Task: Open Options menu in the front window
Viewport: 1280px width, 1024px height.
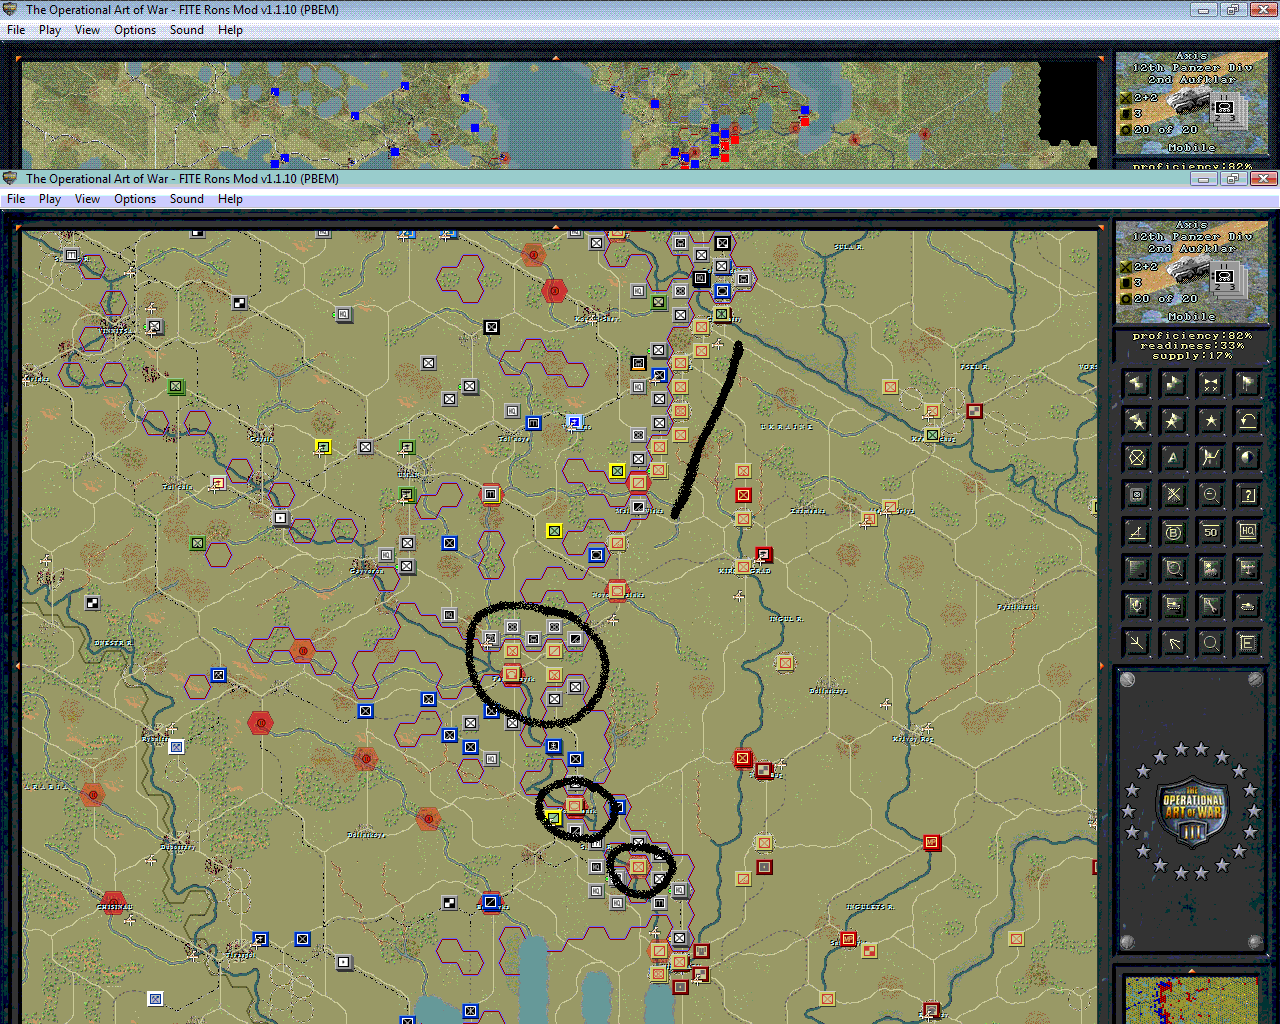Action: tap(135, 199)
